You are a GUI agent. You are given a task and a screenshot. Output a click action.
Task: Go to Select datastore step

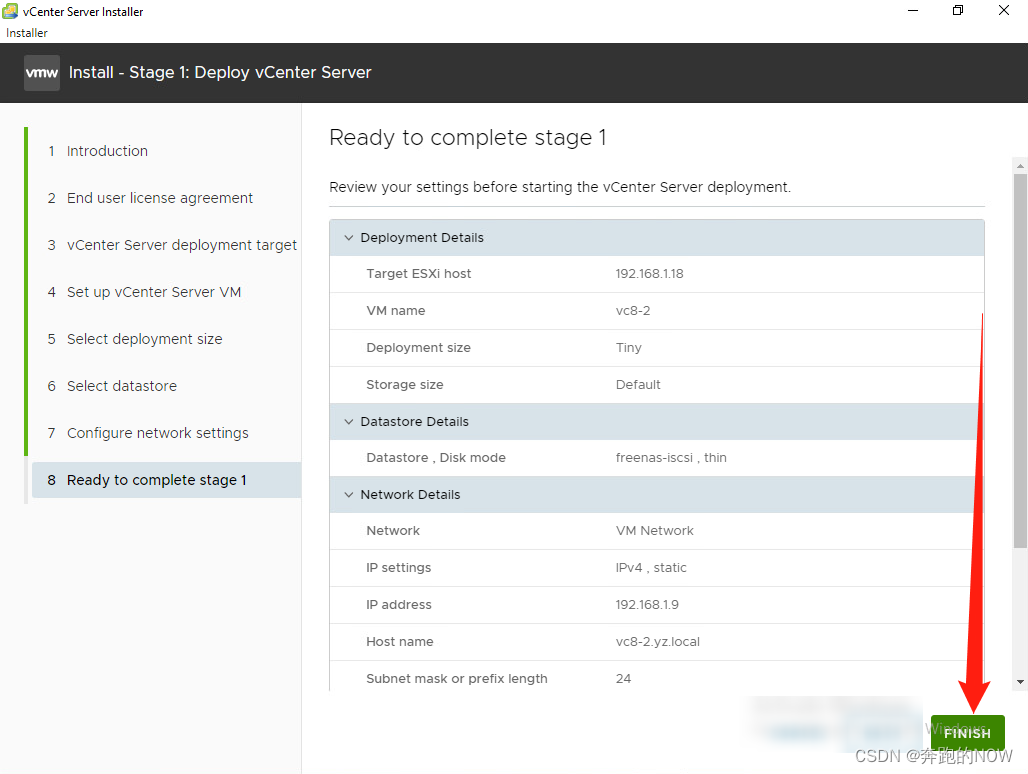tap(112, 386)
